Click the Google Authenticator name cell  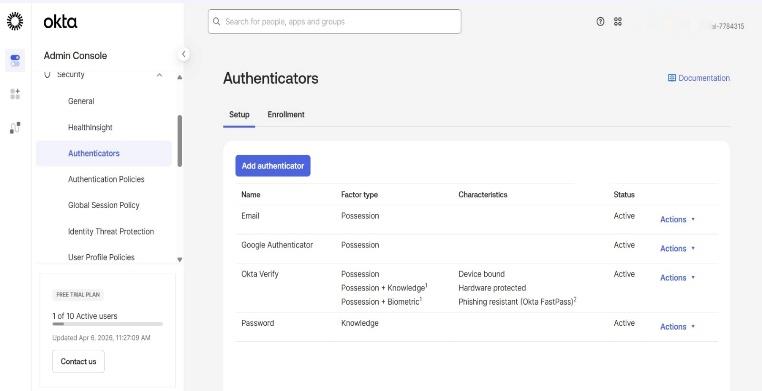click(277, 245)
